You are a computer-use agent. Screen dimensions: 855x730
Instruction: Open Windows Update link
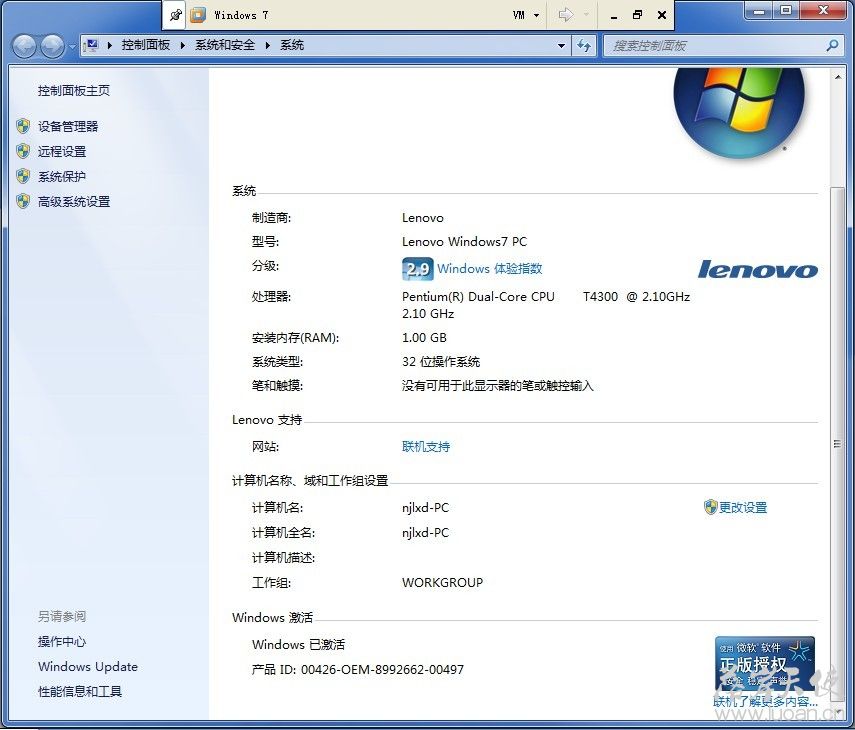pyautogui.click(x=88, y=667)
